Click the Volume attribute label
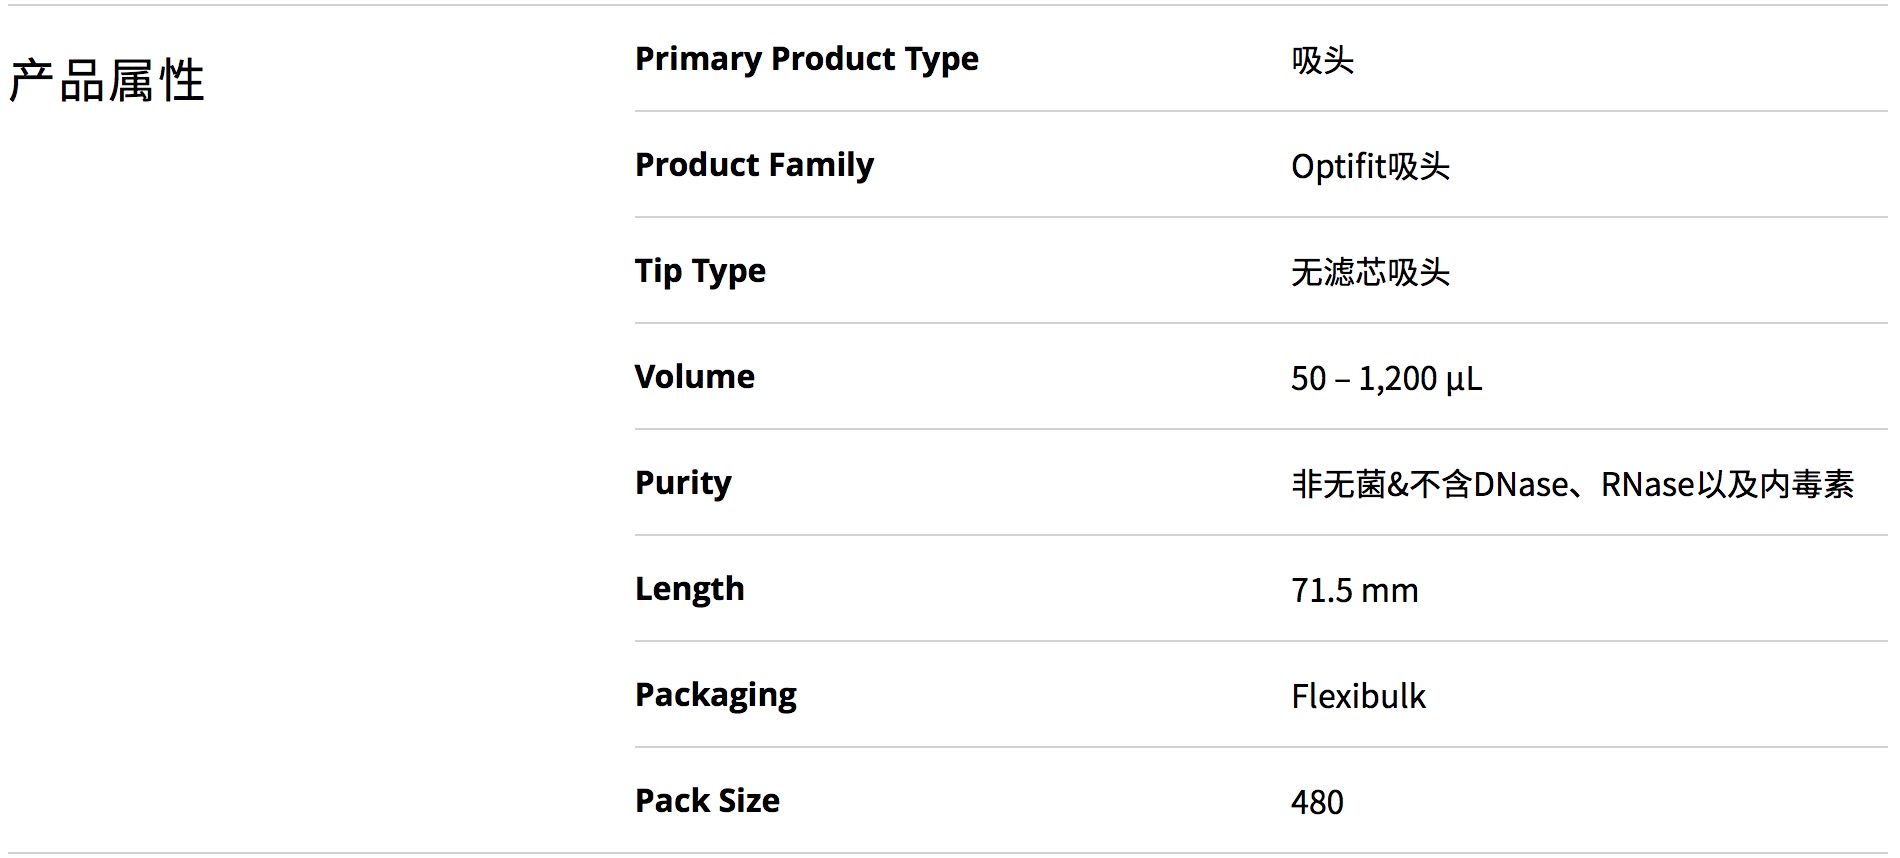 pos(694,377)
